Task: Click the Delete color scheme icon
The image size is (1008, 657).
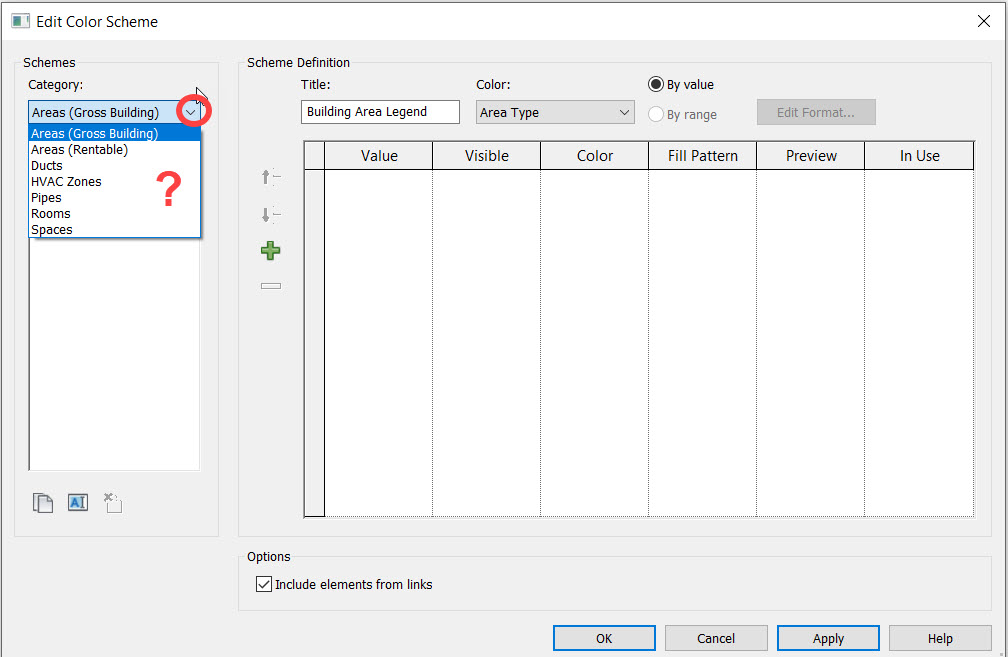Action: [113, 503]
